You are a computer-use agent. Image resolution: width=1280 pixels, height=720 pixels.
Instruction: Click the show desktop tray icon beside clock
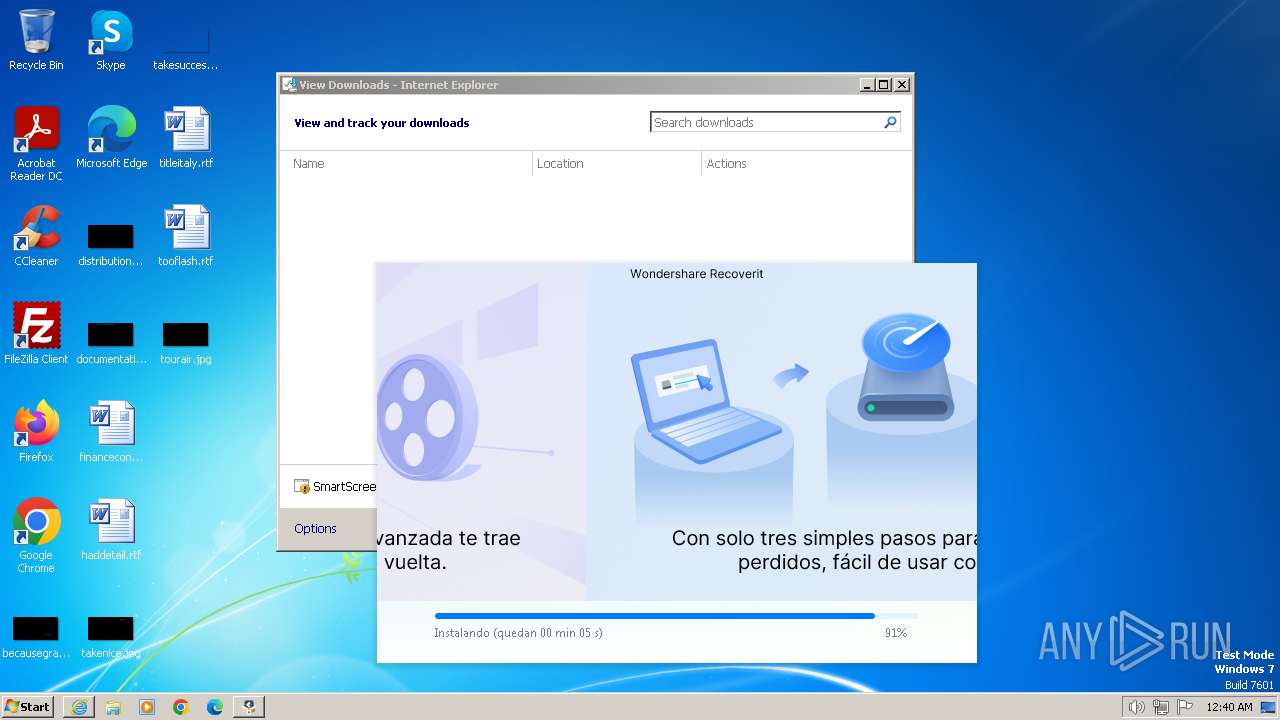pyautogui.click(x=1269, y=707)
